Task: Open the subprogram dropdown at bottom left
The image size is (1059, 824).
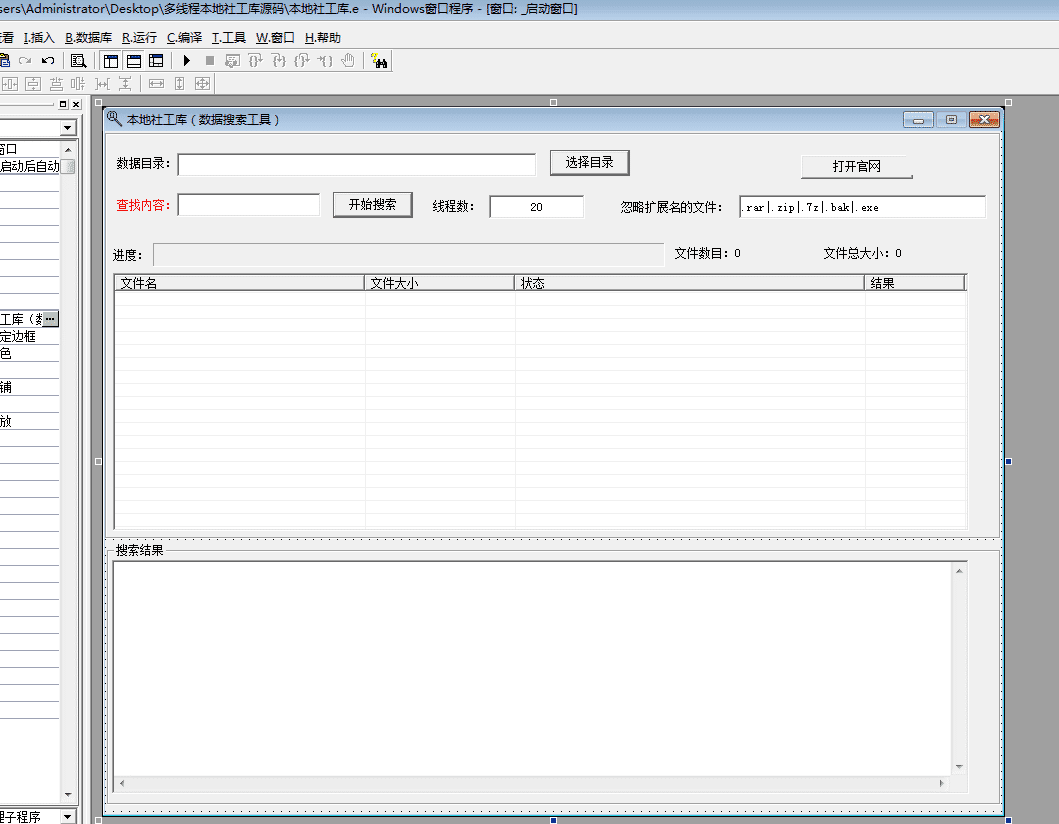Action: coord(68,817)
